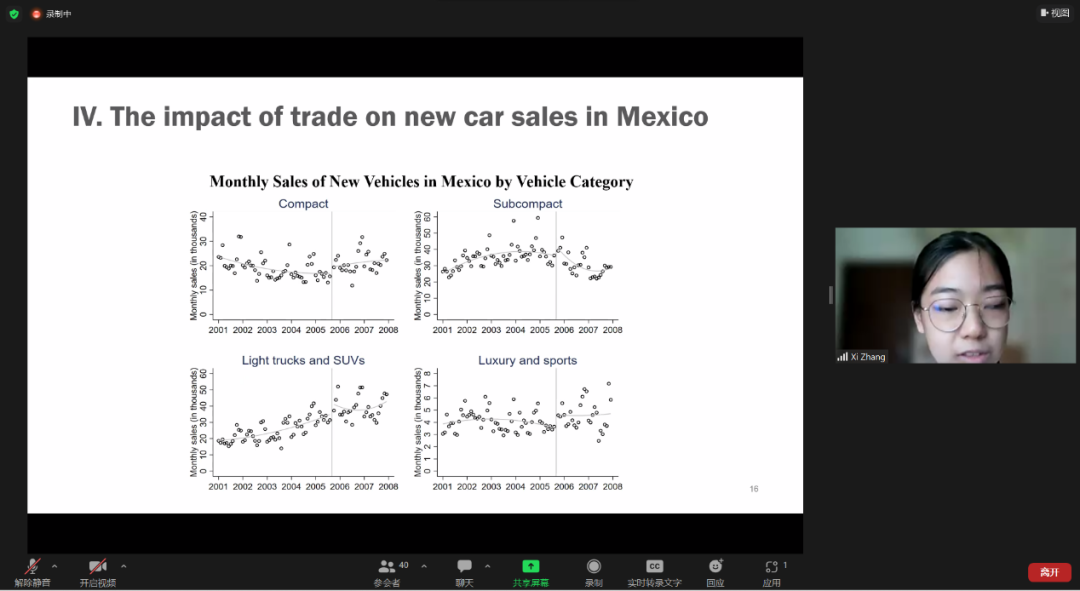
Task: Expand the arrow next to participants
Action: (x=424, y=565)
